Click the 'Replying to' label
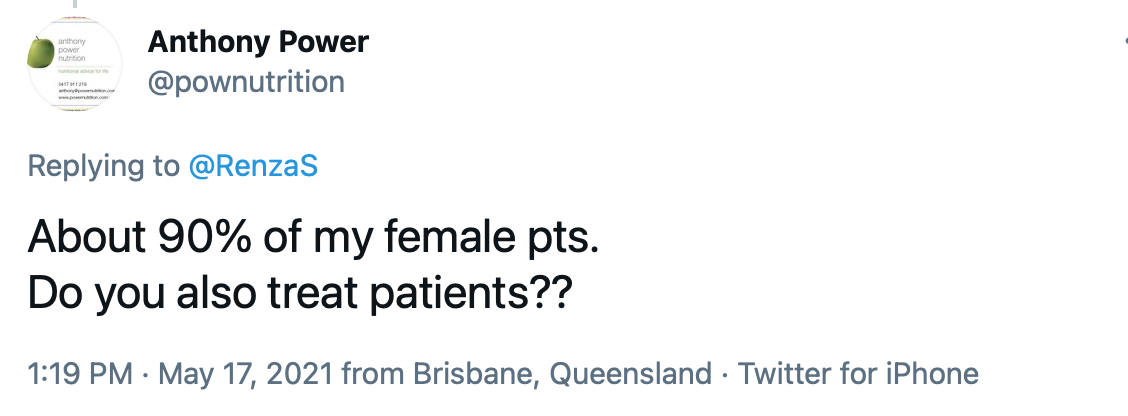1128x416 pixels. click(104, 165)
